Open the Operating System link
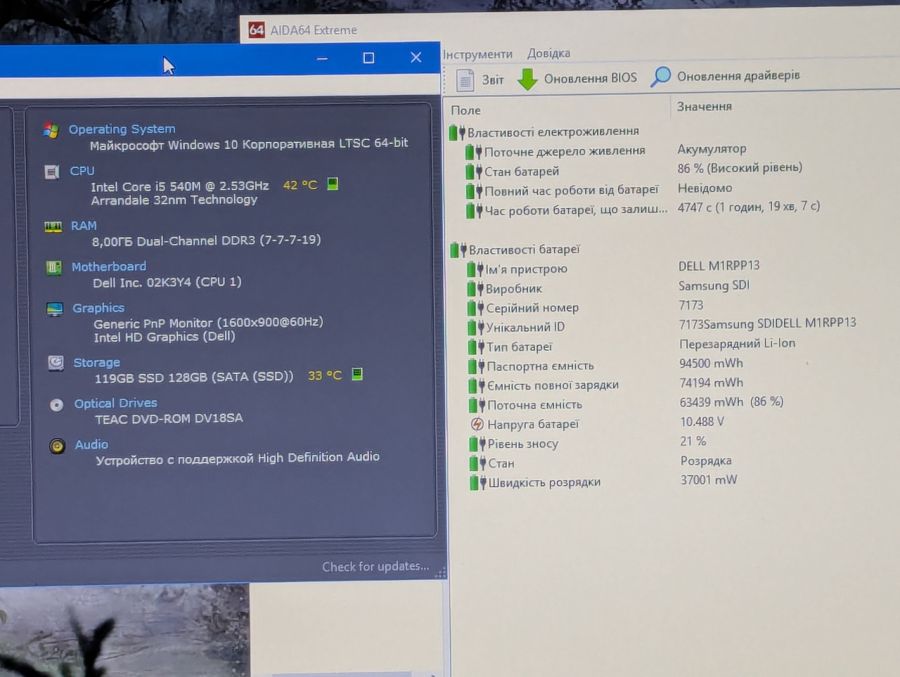Image resolution: width=900 pixels, height=677 pixels. pyautogui.click(x=122, y=129)
